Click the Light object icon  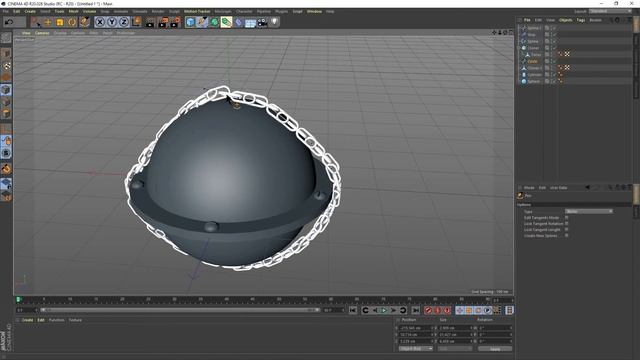[274, 22]
